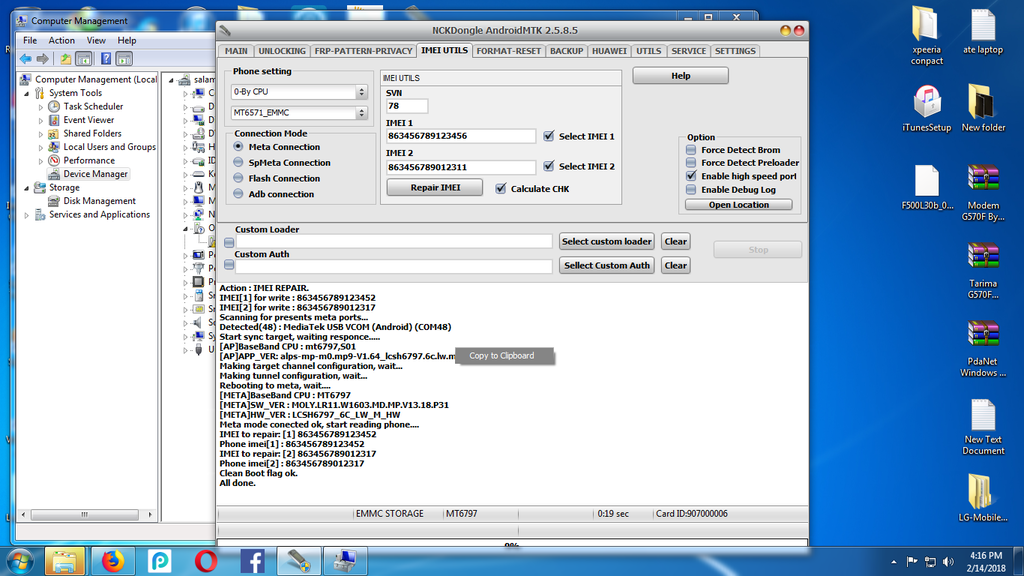The width and height of the screenshot is (1024, 576).
Task: Click the Help question-mark toolbar icon
Action: pyautogui.click(x=106, y=59)
